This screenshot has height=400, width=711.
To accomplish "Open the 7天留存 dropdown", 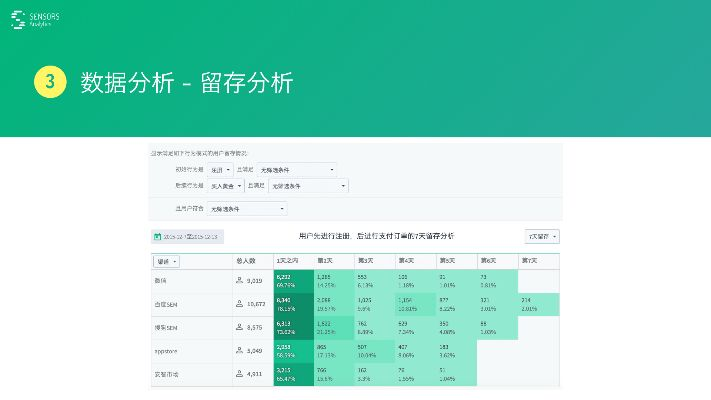I will coord(542,237).
